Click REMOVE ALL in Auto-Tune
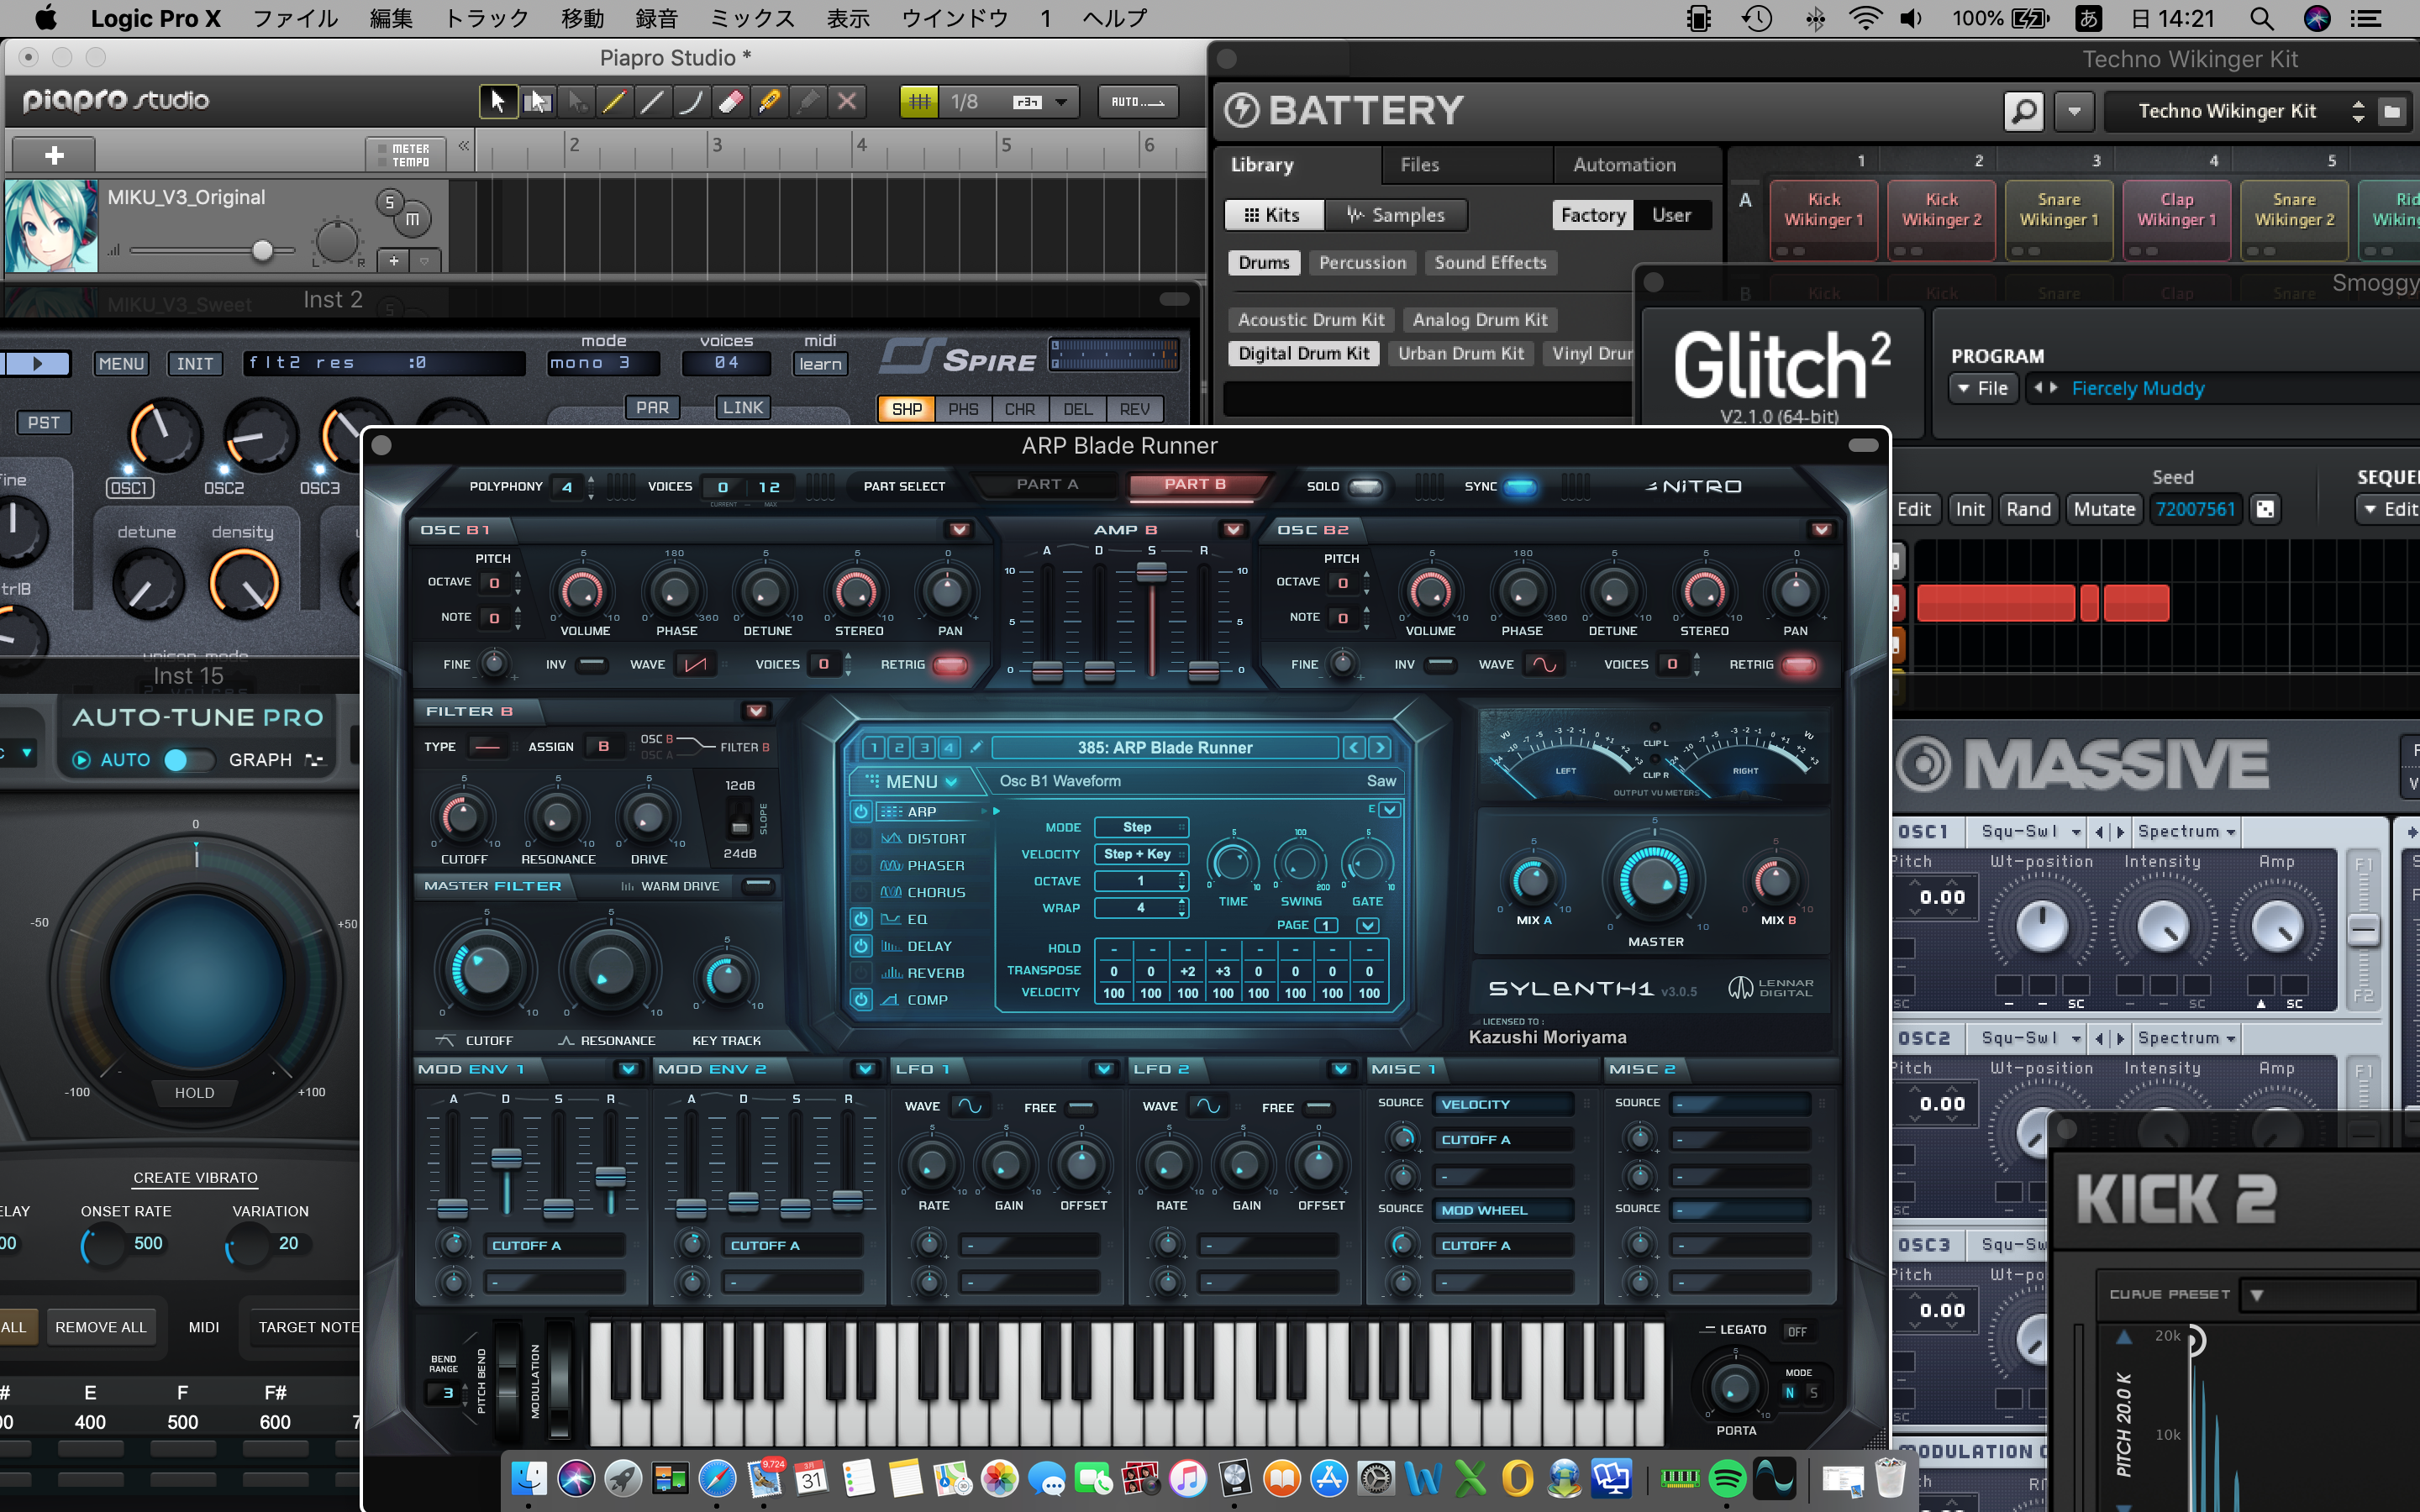 100,1327
